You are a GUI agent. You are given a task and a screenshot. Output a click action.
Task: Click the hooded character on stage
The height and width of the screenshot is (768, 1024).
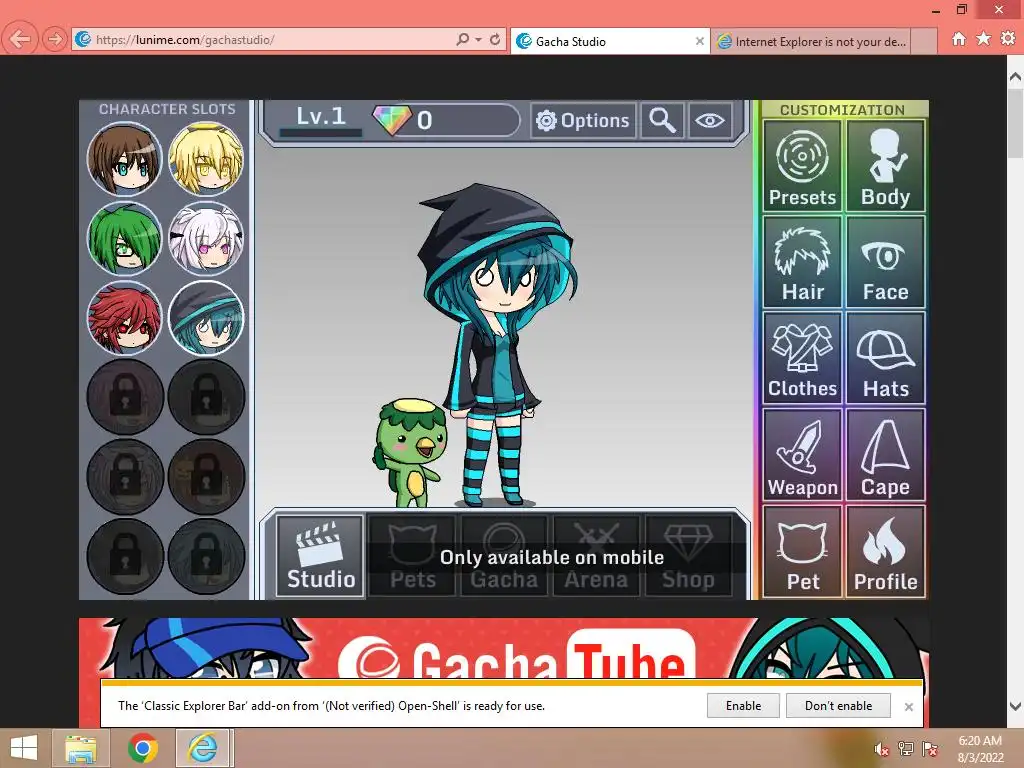pos(498,345)
